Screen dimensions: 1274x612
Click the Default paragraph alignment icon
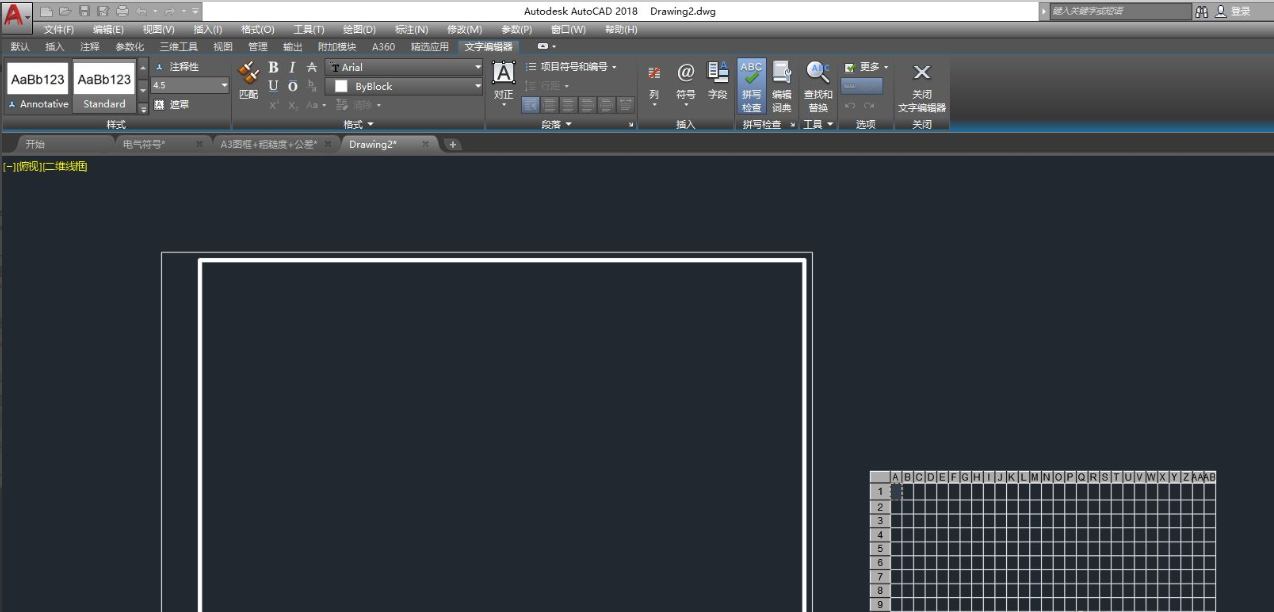tap(531, 104)
